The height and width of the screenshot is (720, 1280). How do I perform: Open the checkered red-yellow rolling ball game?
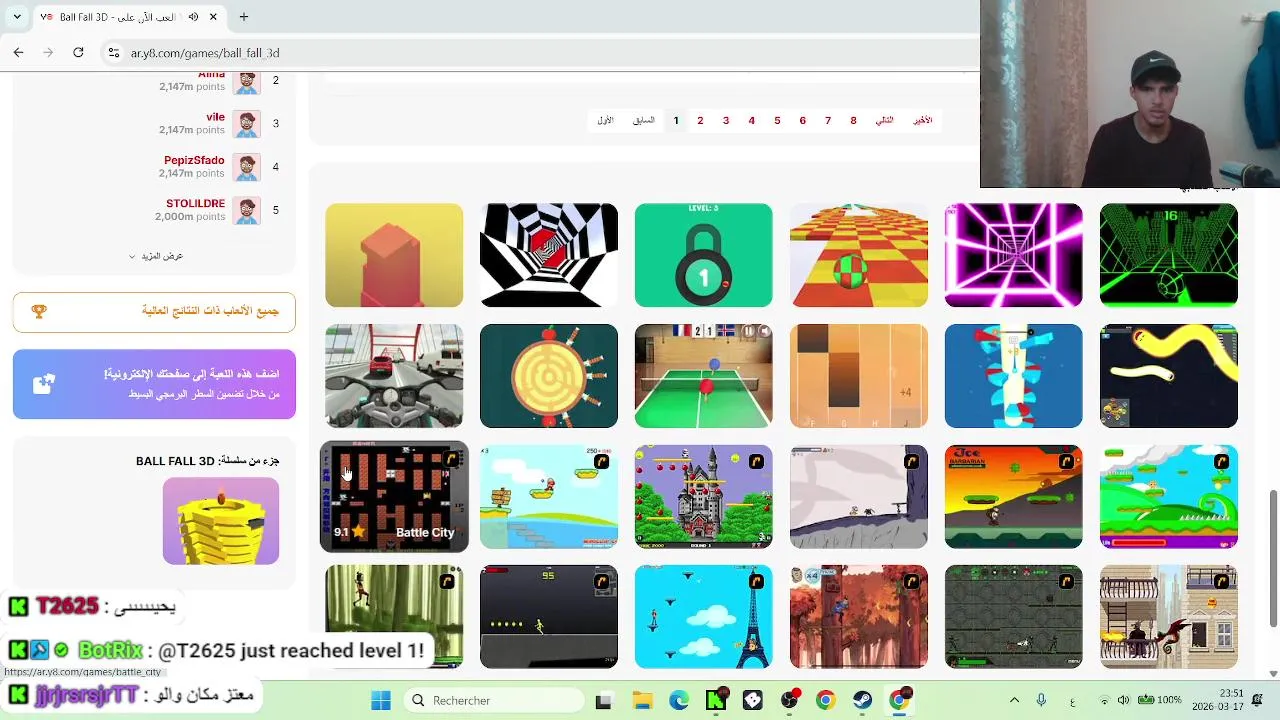(x=859, y=255)
